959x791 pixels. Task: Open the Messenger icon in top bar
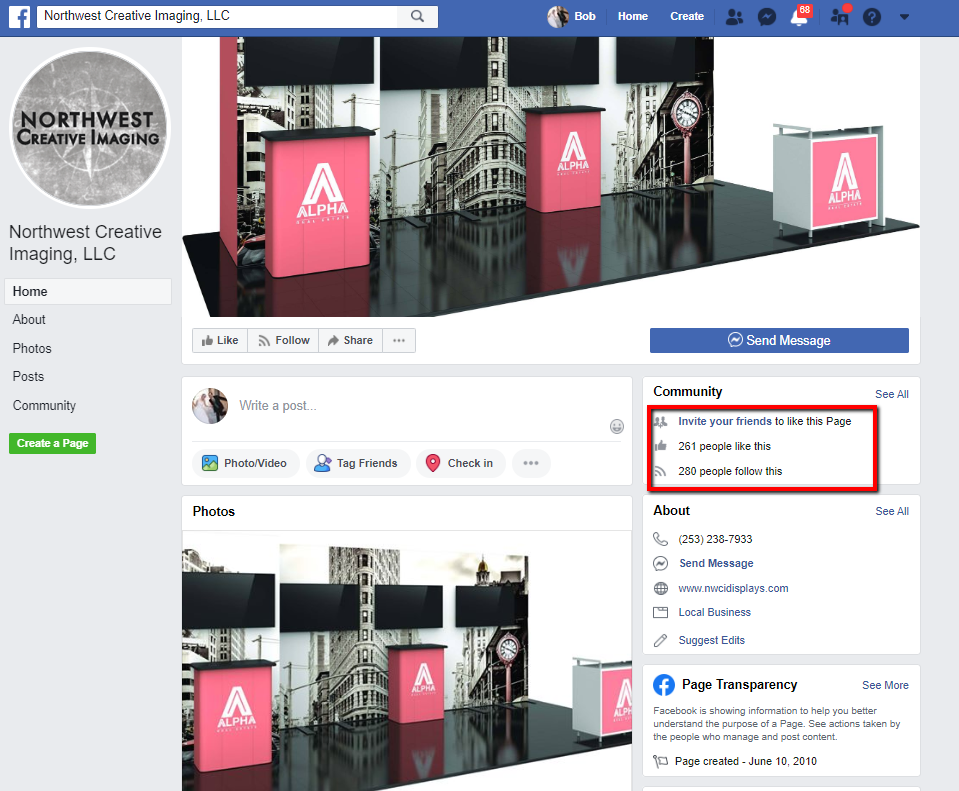(x=766, y=17)
